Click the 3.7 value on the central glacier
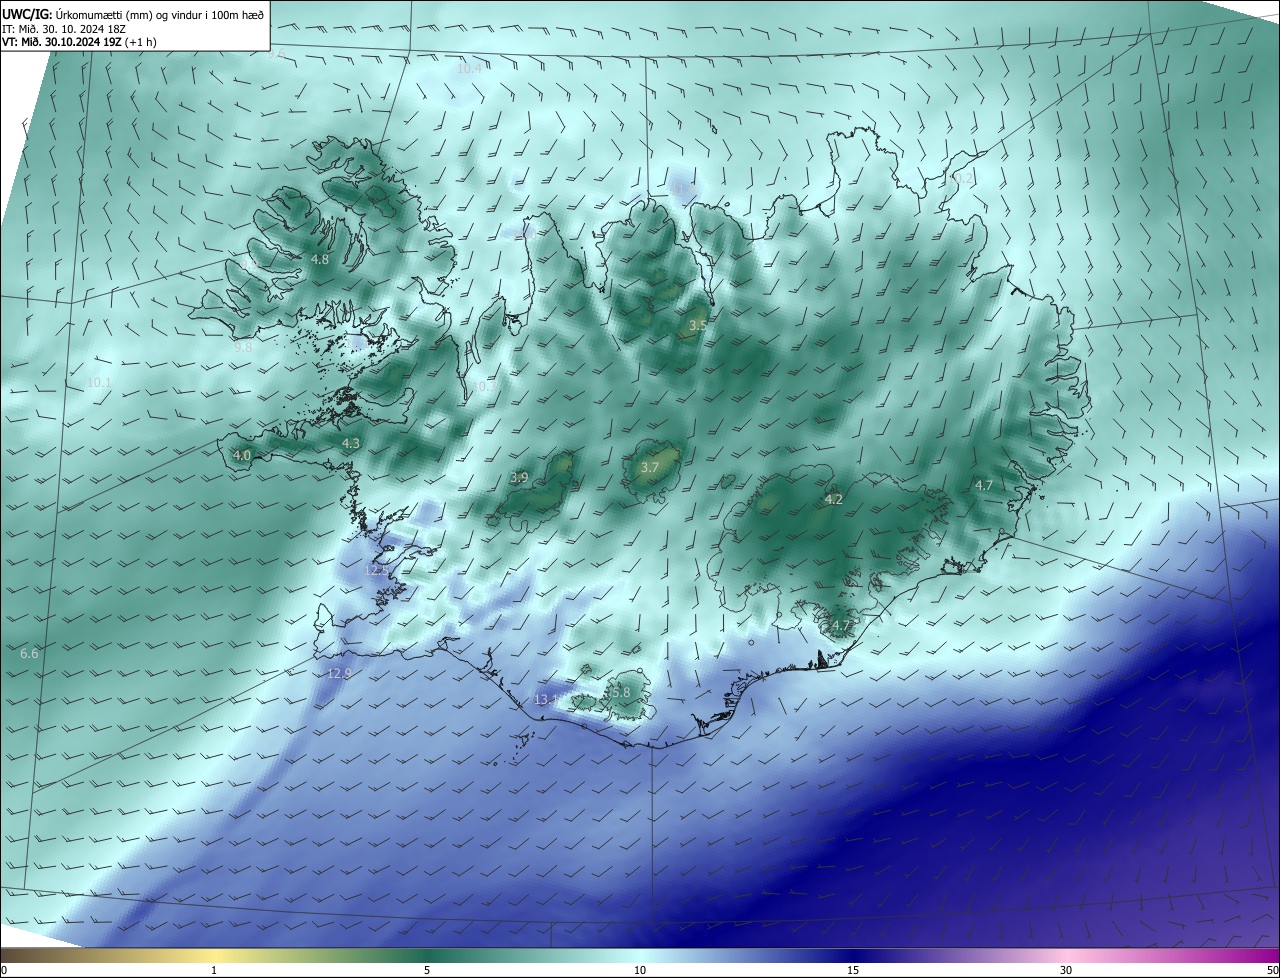Screen dimensions: 1280x978 pos(649,468)
